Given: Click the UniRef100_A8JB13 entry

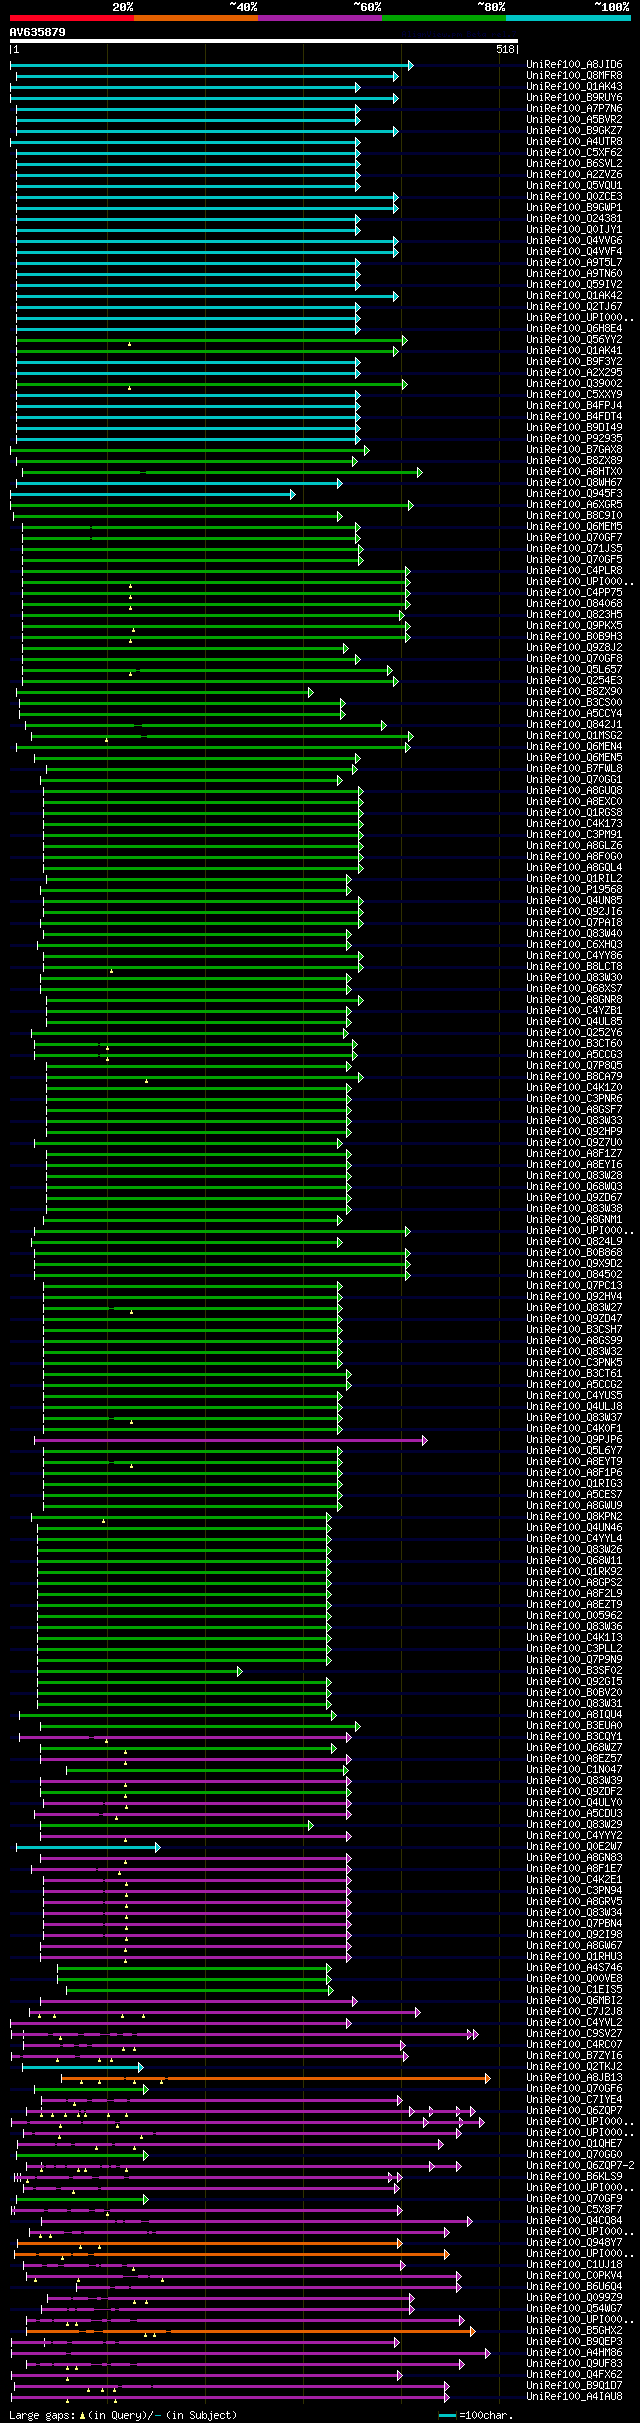Looking at the screenshot, I should (x=574, y=2078).
